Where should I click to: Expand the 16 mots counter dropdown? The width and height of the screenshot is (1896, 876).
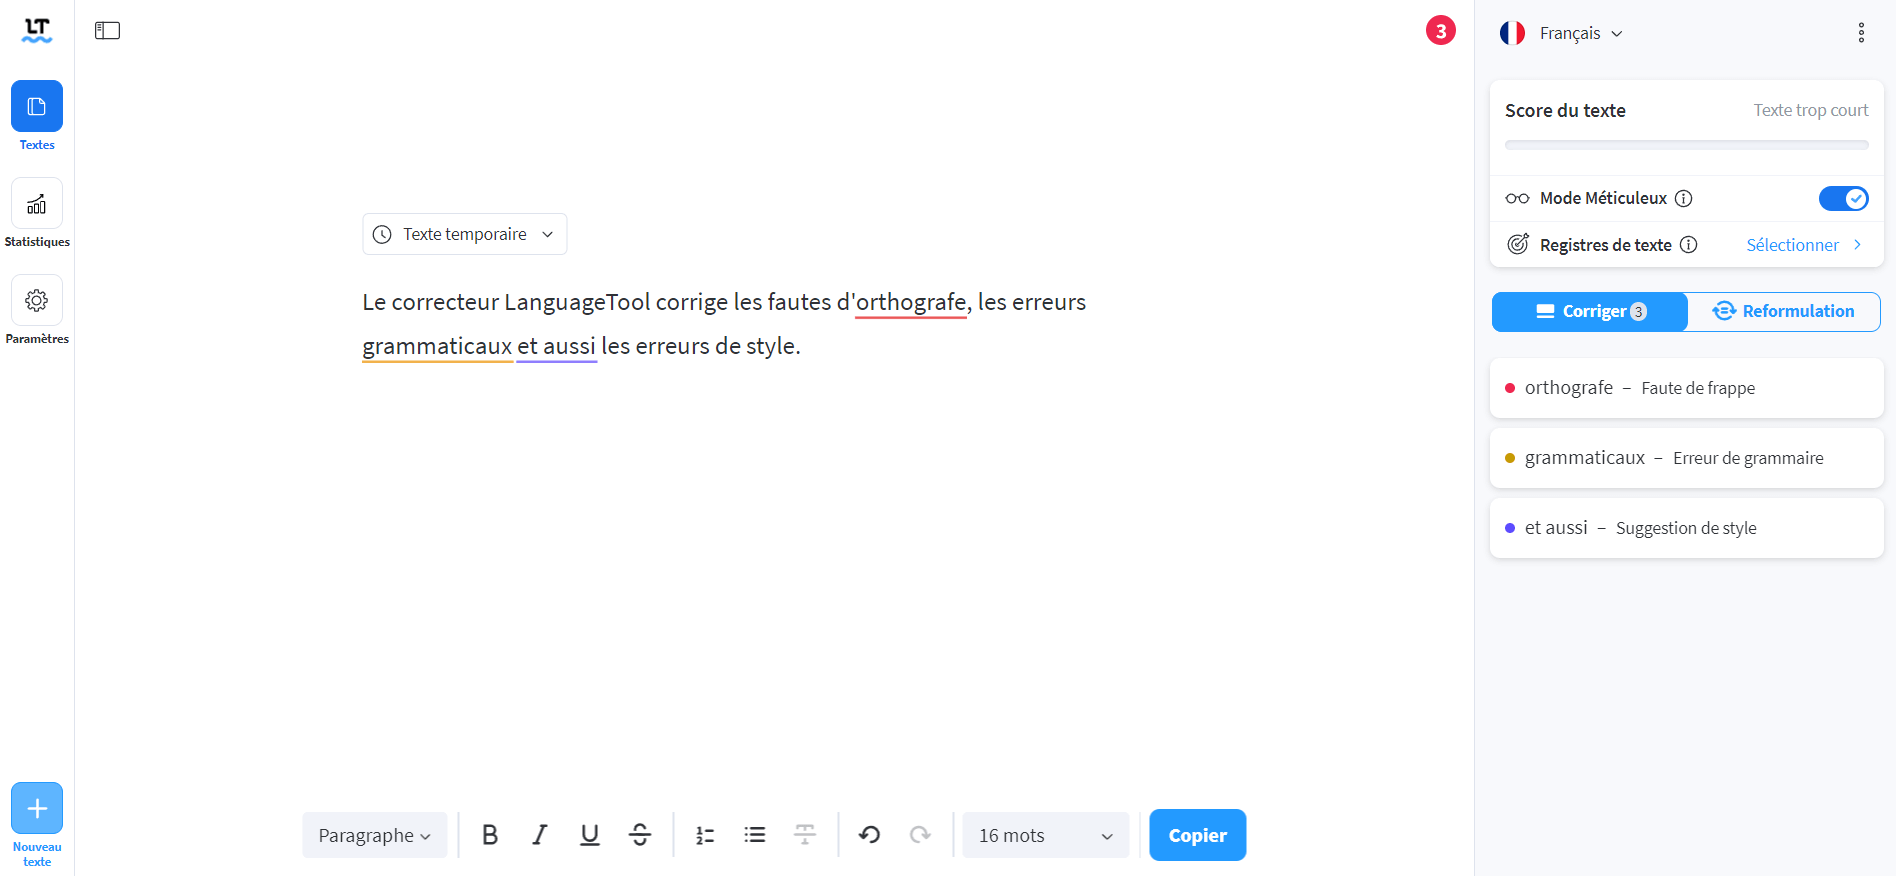pyautogui.click(x=1046, y=835)
